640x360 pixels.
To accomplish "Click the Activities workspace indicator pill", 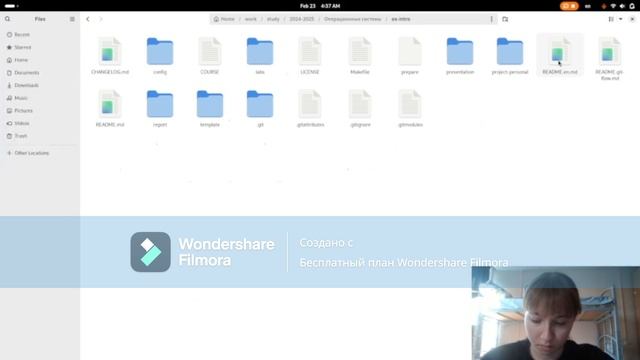I will [11, 6].
